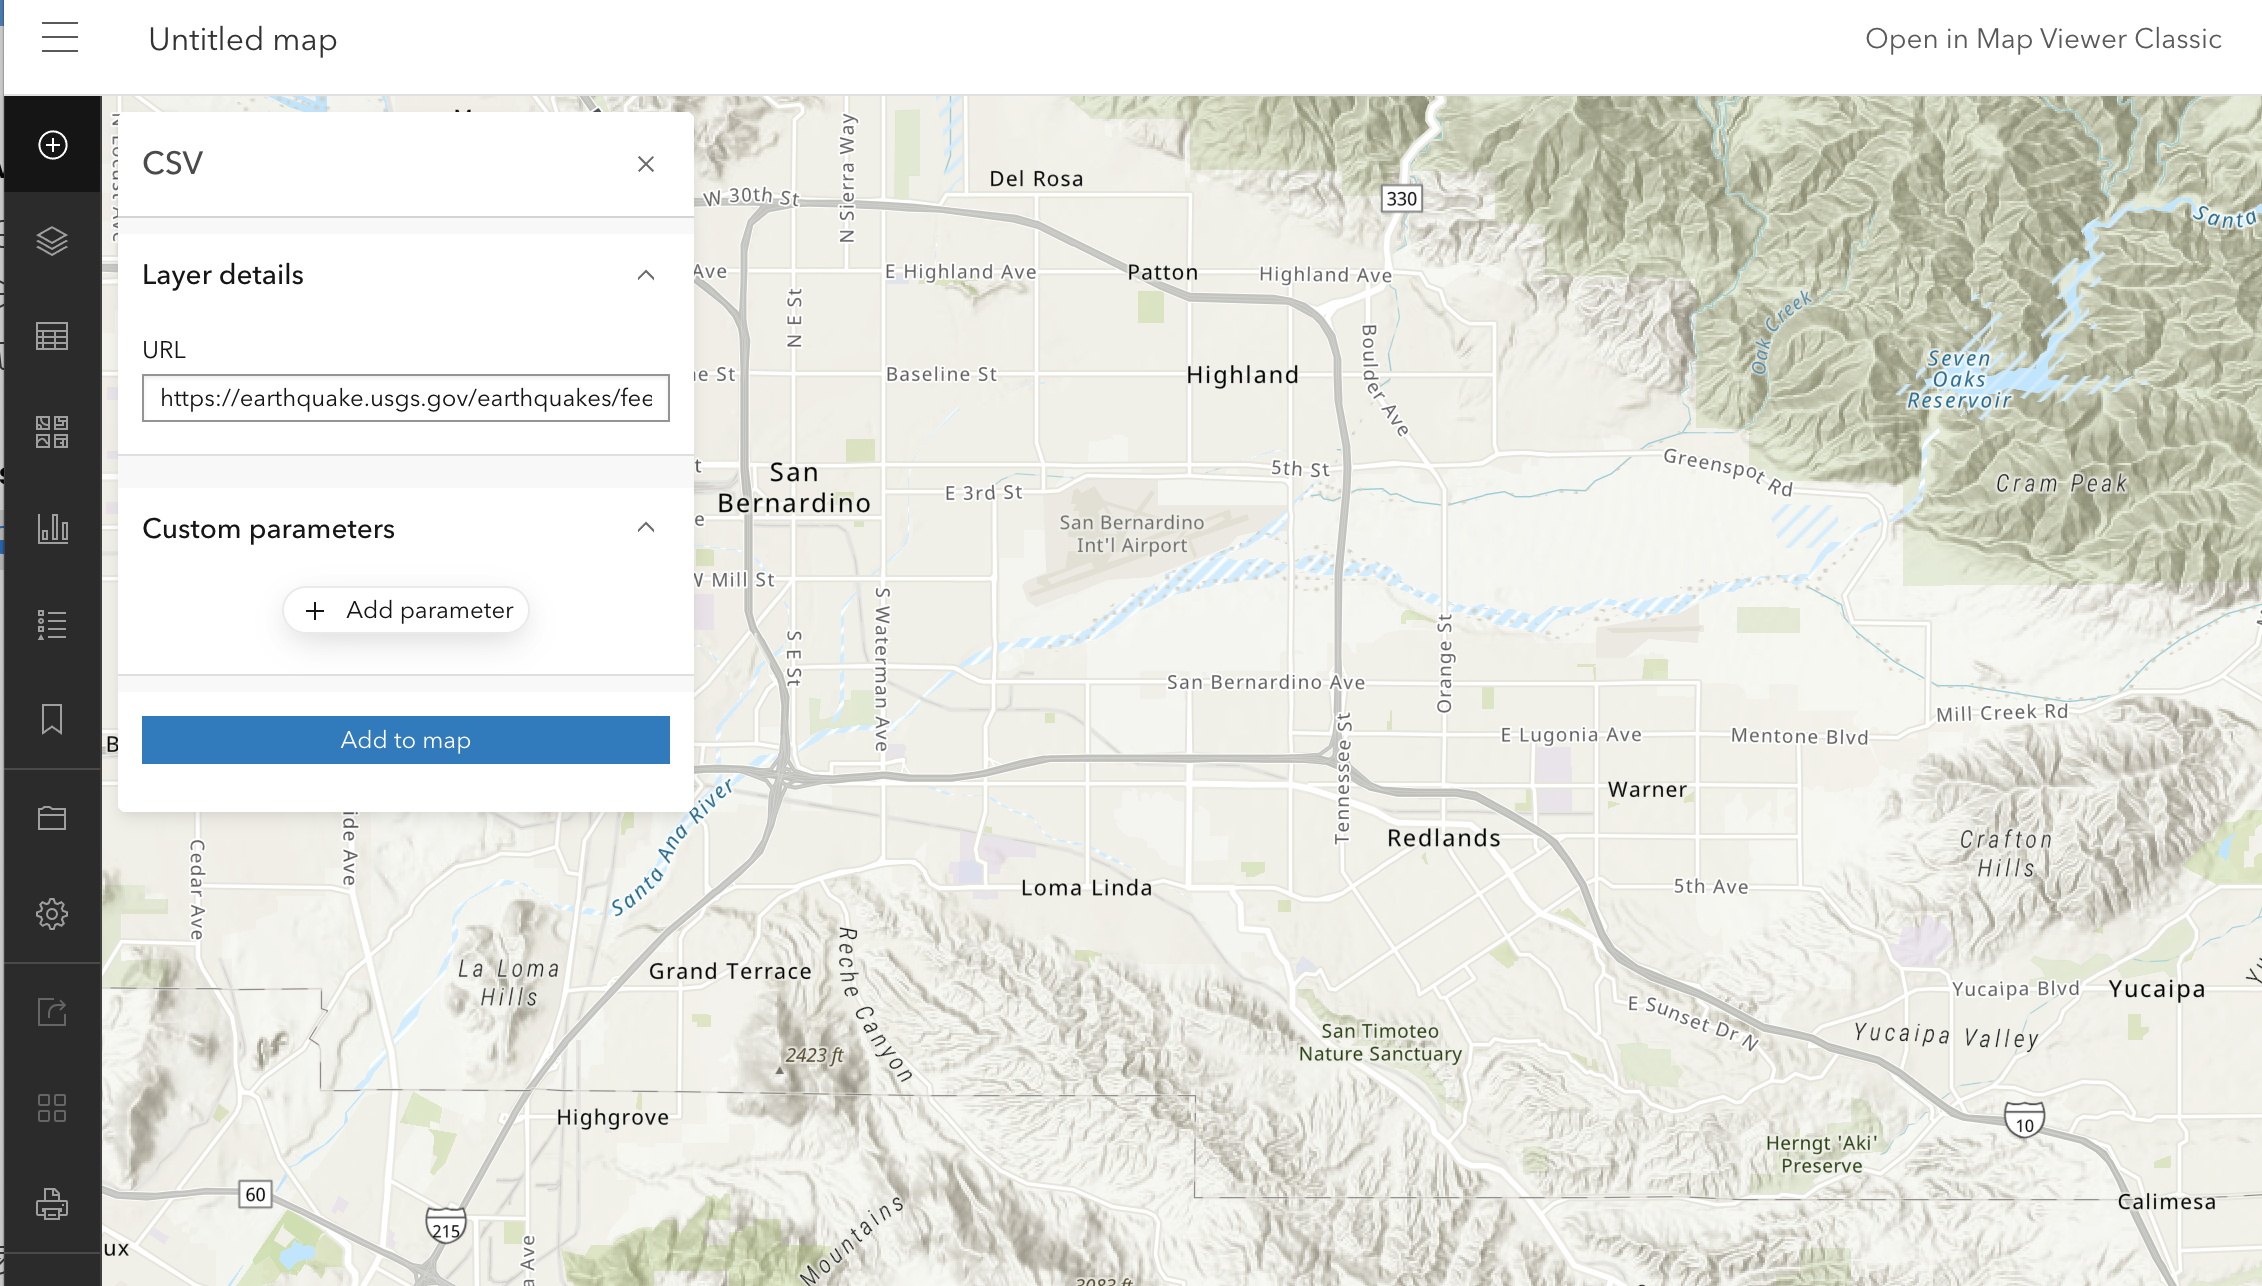Click Add to map
The height and width of the screenshot is (1286, 2262).
click(x=405, y=740)
